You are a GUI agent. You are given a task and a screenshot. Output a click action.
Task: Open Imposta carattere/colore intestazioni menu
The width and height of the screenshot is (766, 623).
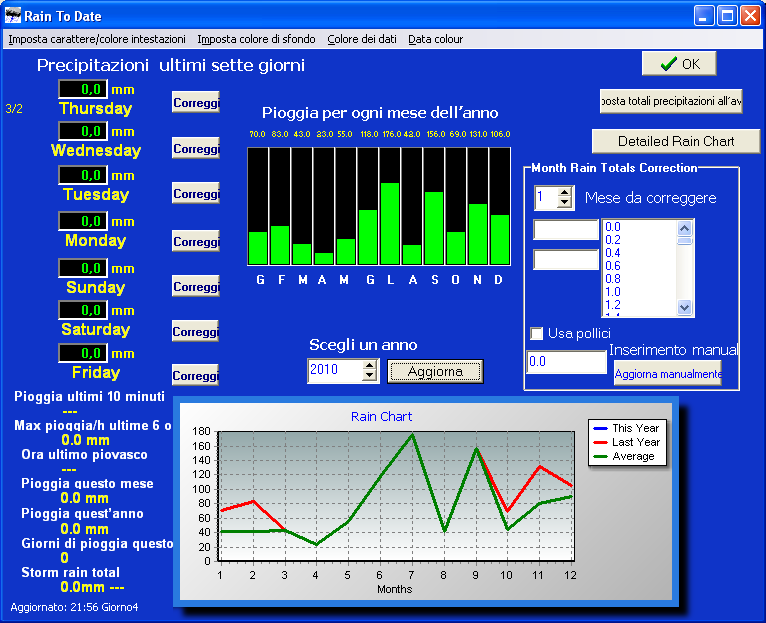(x=97, y=39)
